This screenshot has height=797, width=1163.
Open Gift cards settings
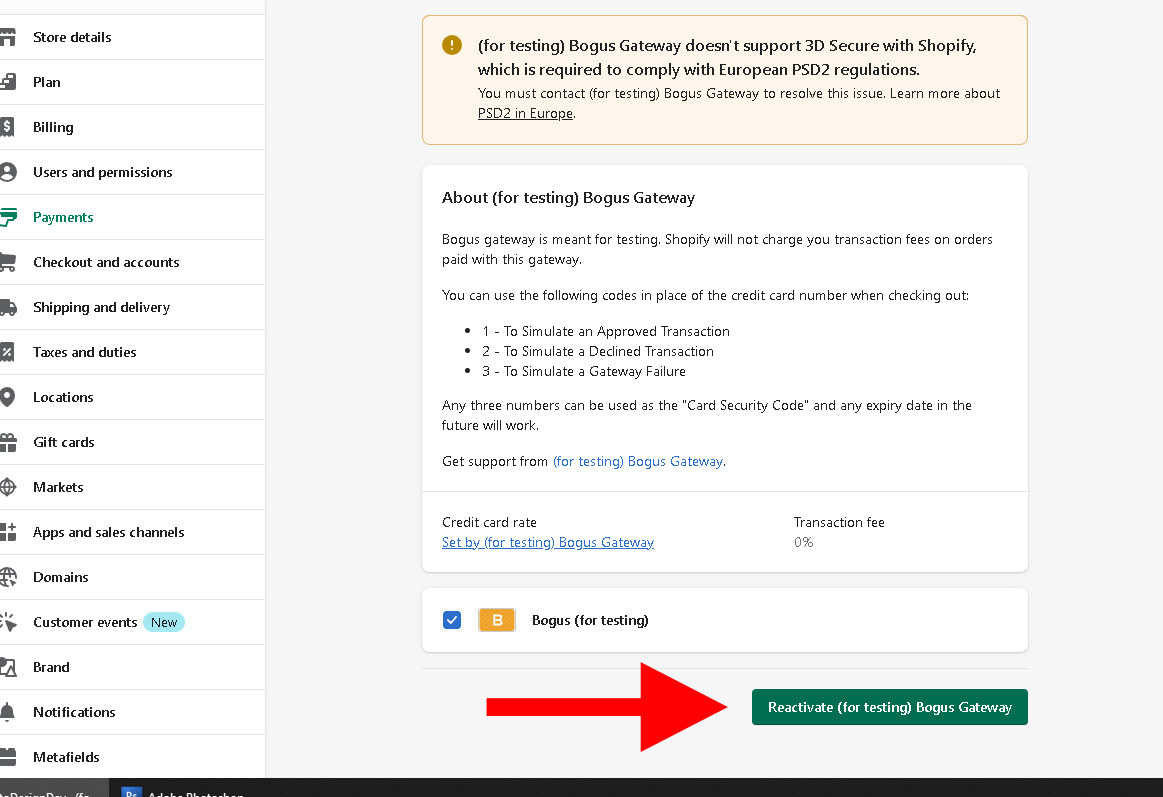pyautogui.click(x=132, y=443)
